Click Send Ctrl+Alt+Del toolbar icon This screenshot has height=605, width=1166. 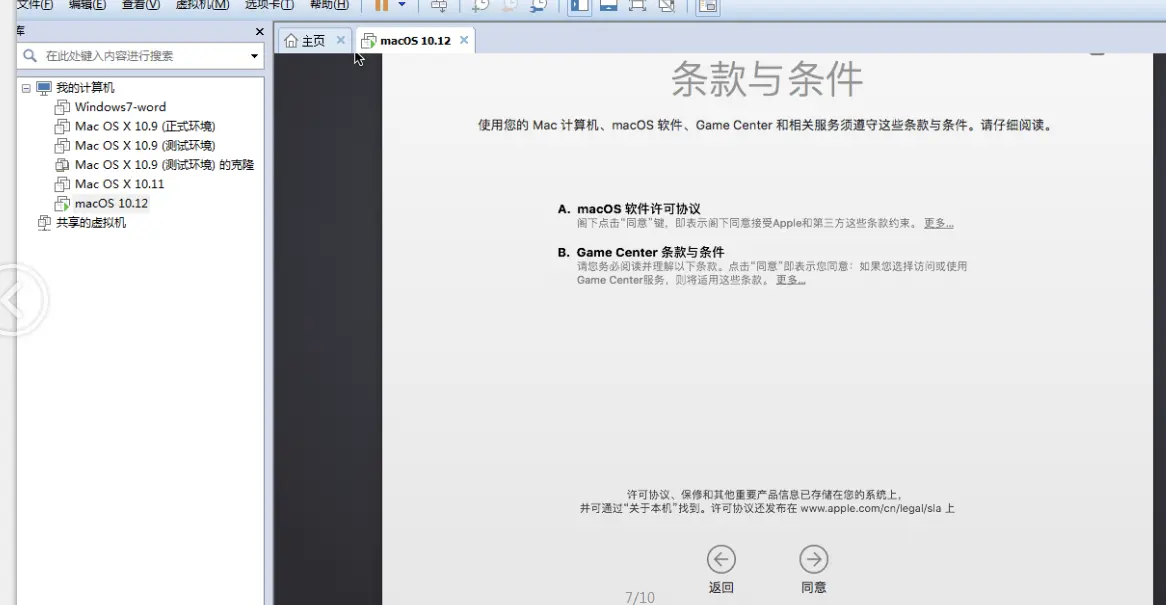(x=439, y=6)
